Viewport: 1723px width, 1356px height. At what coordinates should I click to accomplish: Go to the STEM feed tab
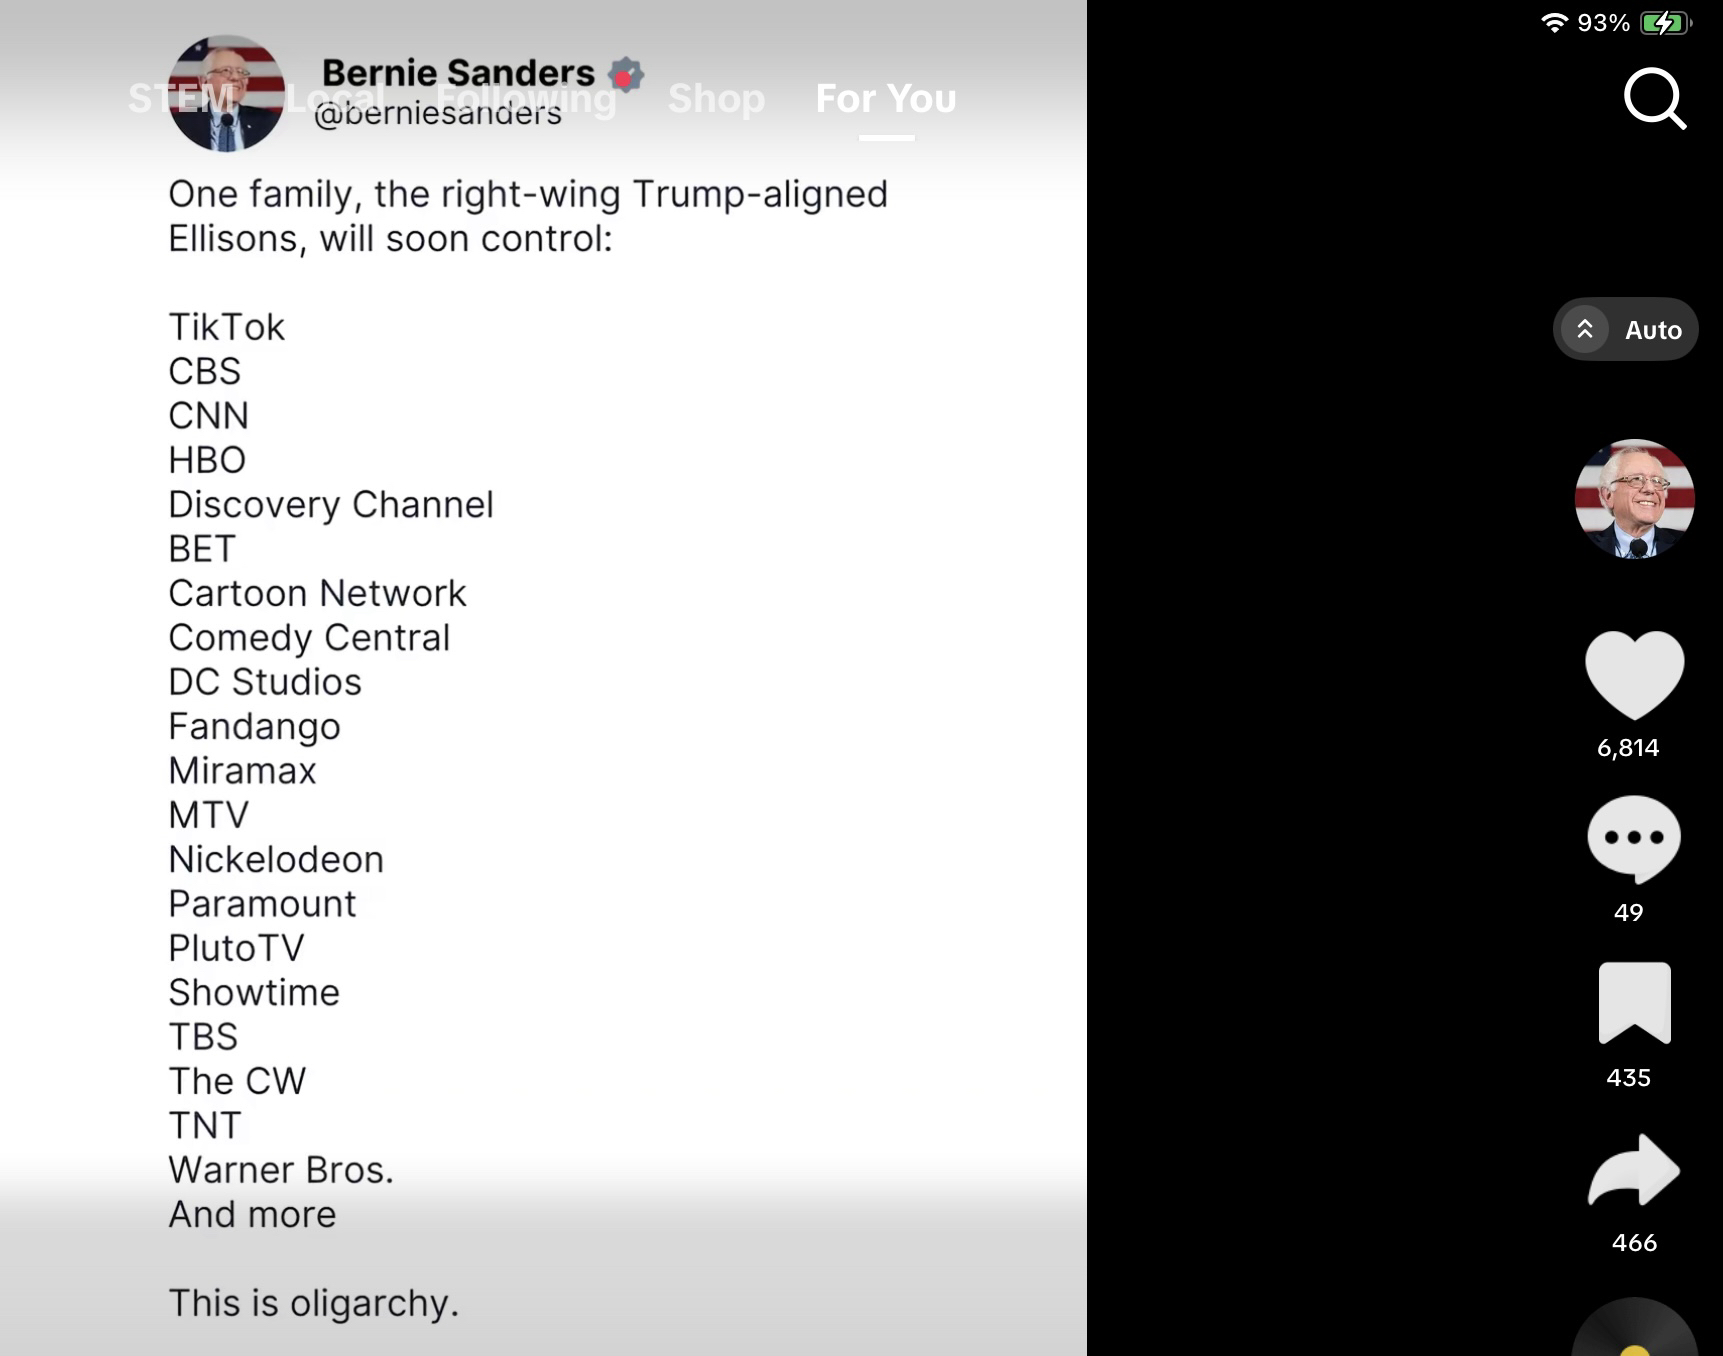point(180,98)
